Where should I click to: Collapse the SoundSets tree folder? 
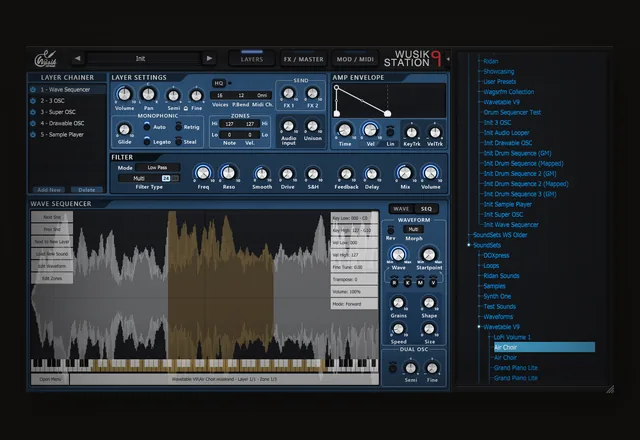pos(469,245)
